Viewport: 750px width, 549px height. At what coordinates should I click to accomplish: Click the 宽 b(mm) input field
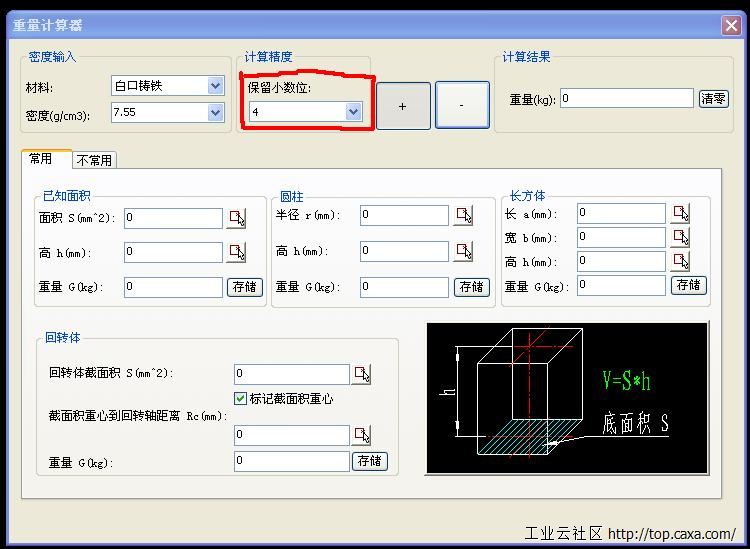coord(621,237)
